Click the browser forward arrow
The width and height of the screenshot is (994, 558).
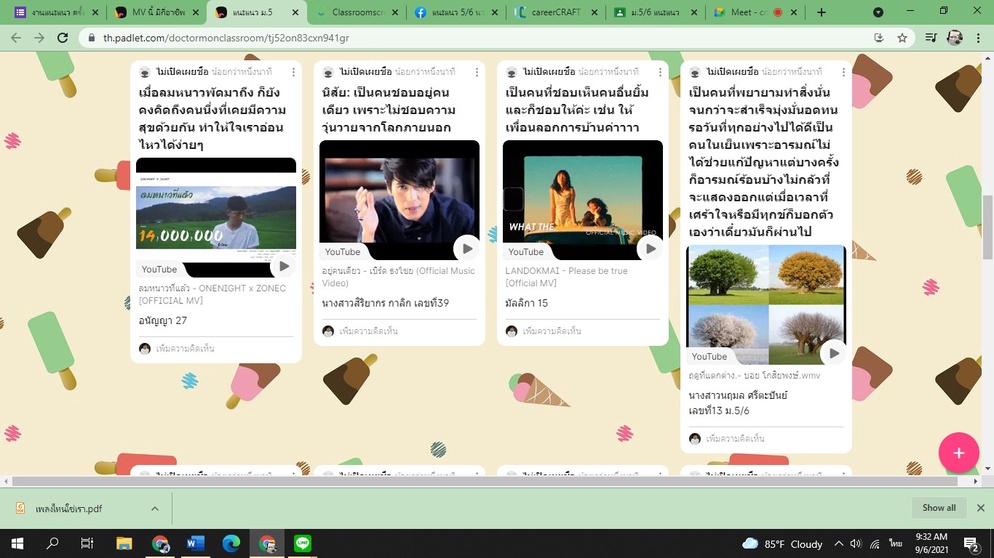pos(39,38)
